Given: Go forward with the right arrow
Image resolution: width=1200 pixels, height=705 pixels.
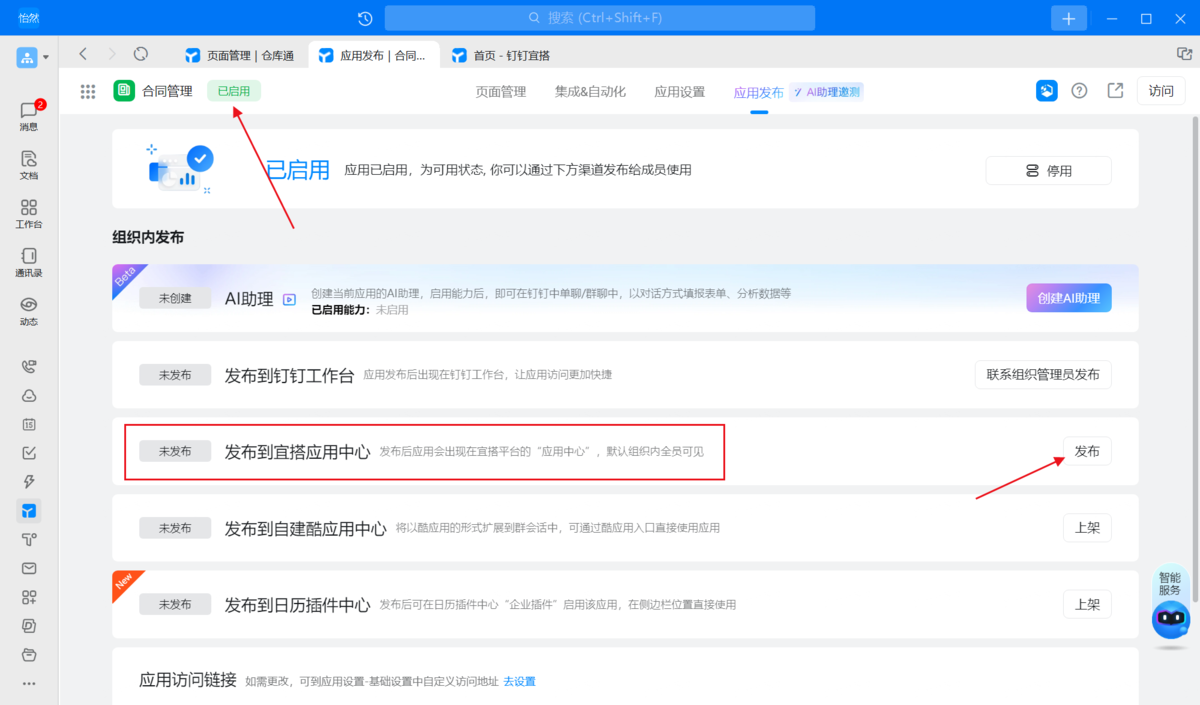Looking at the screenshot, I should click(112, 54).
